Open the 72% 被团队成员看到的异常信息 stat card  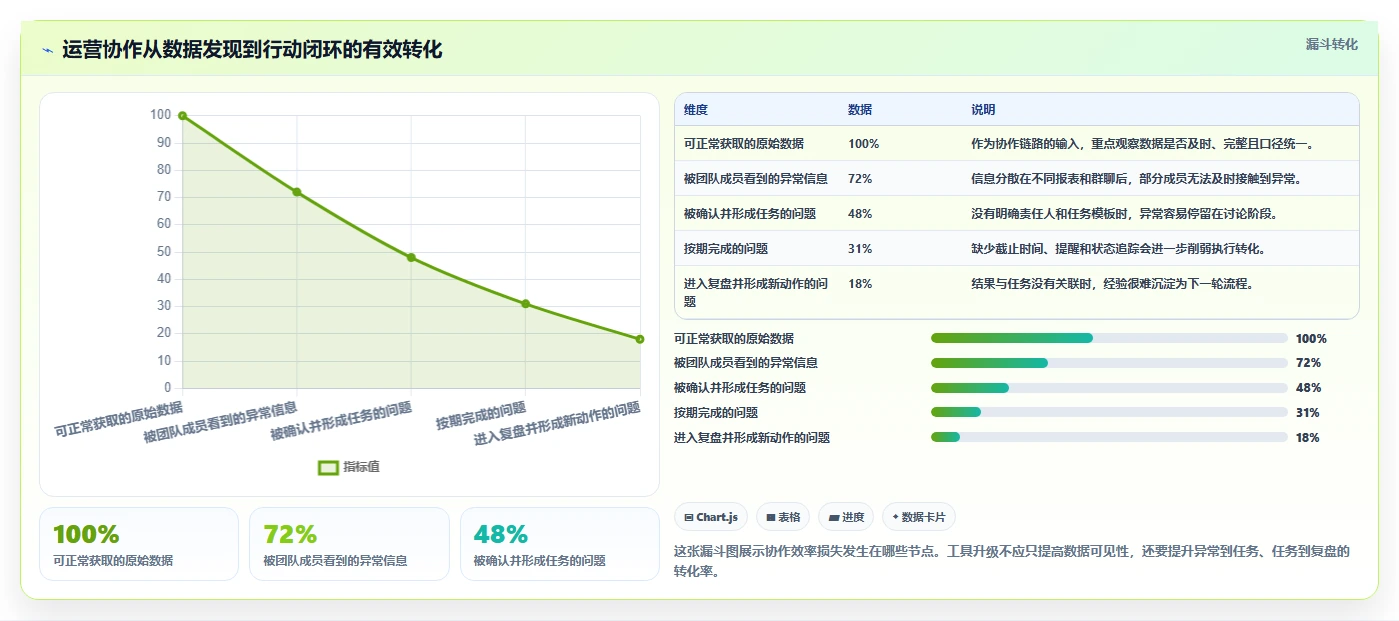349,544
